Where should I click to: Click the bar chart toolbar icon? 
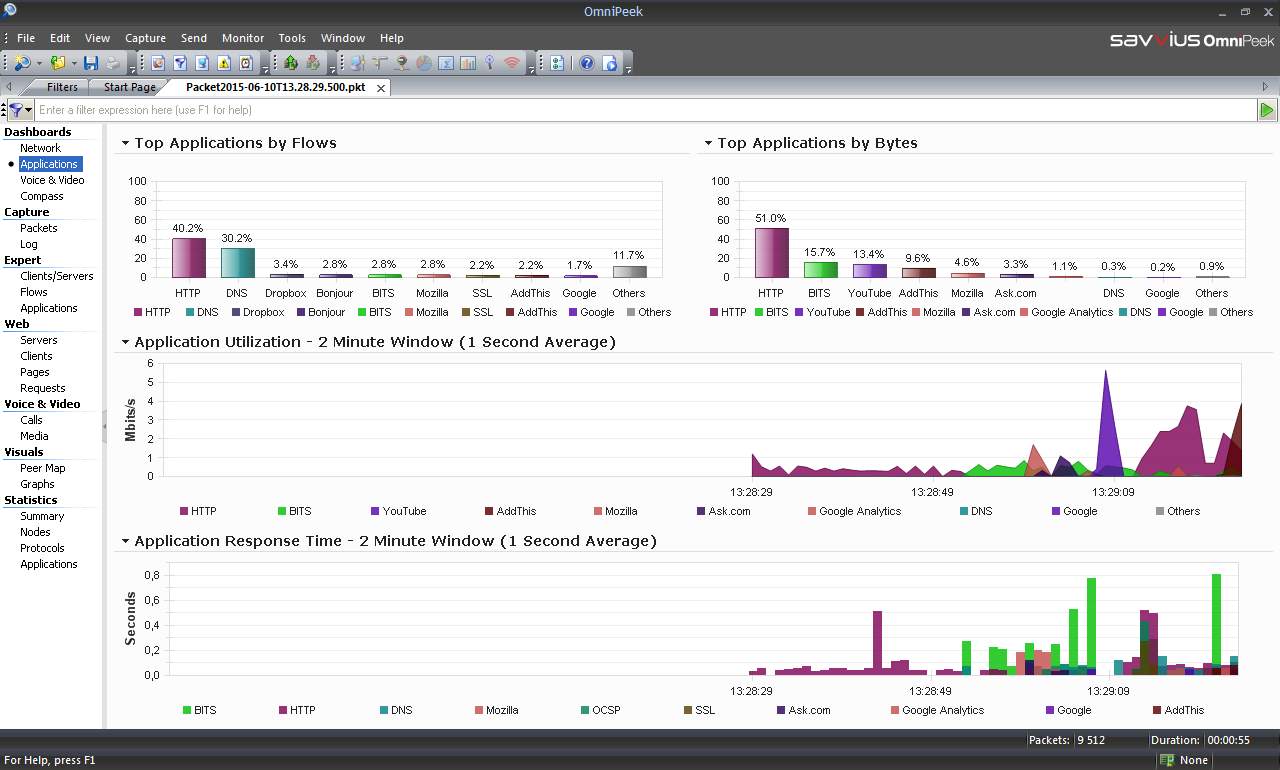coord(468,63)
